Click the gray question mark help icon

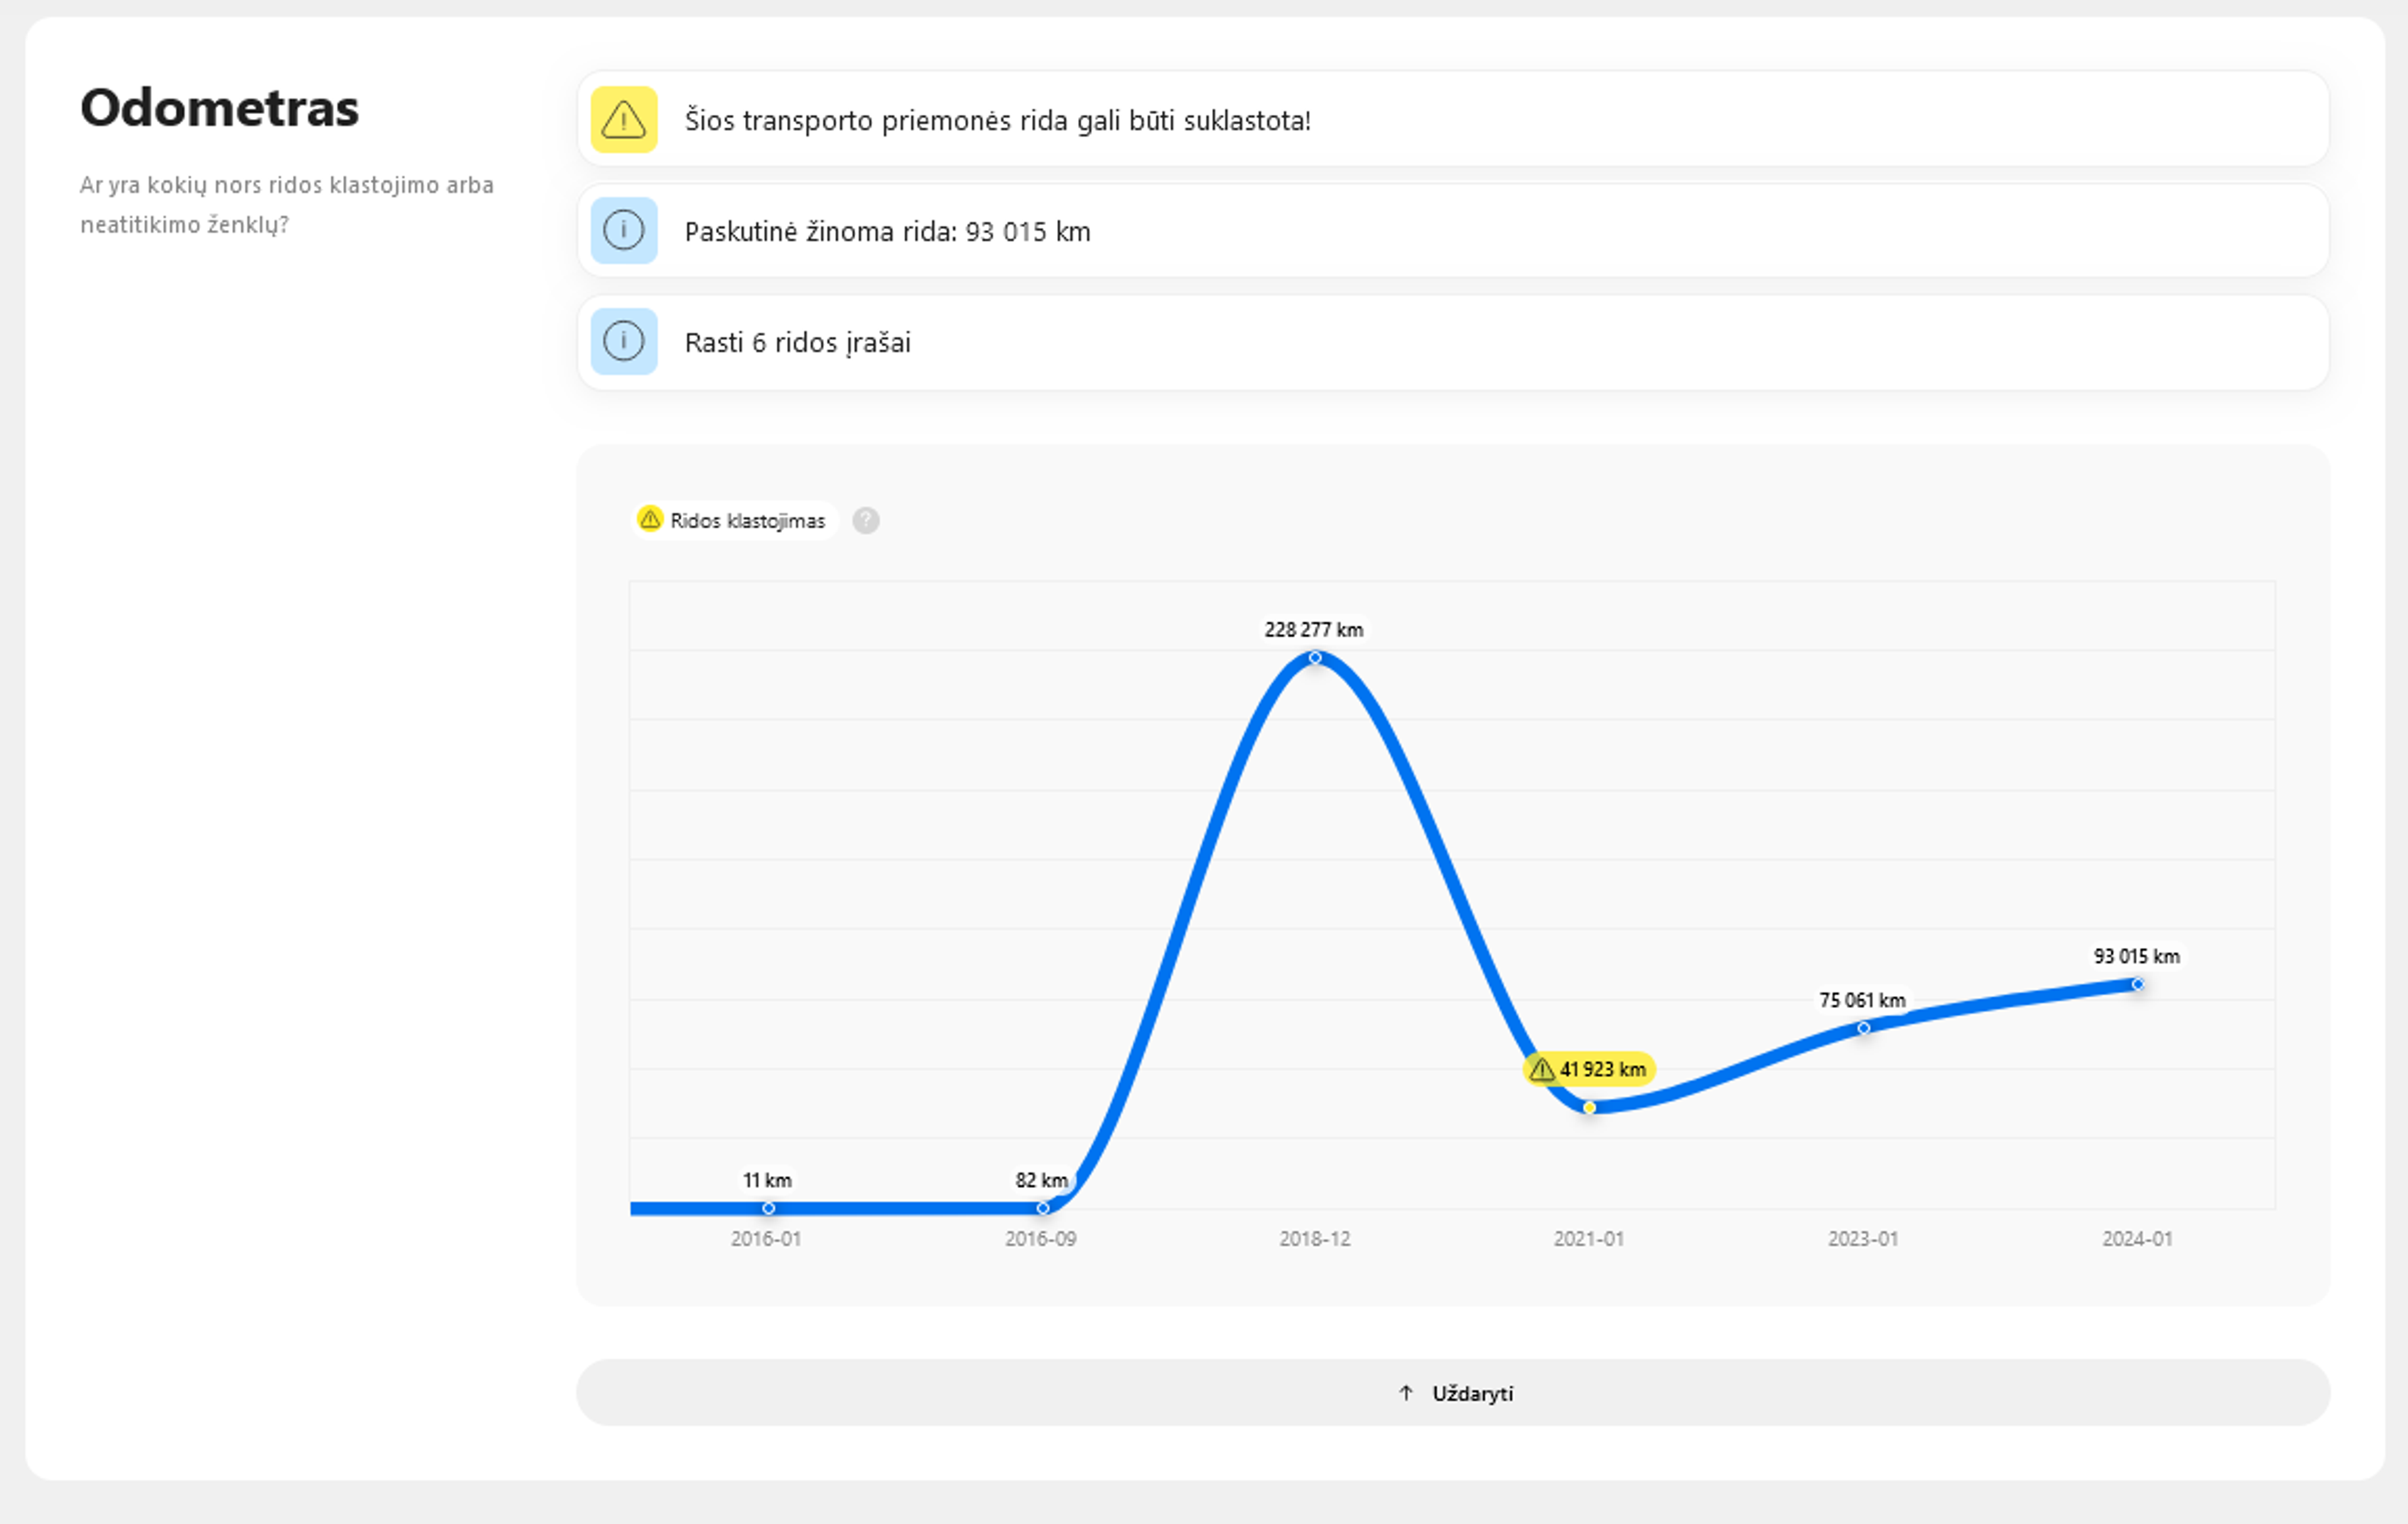(865, 520)
